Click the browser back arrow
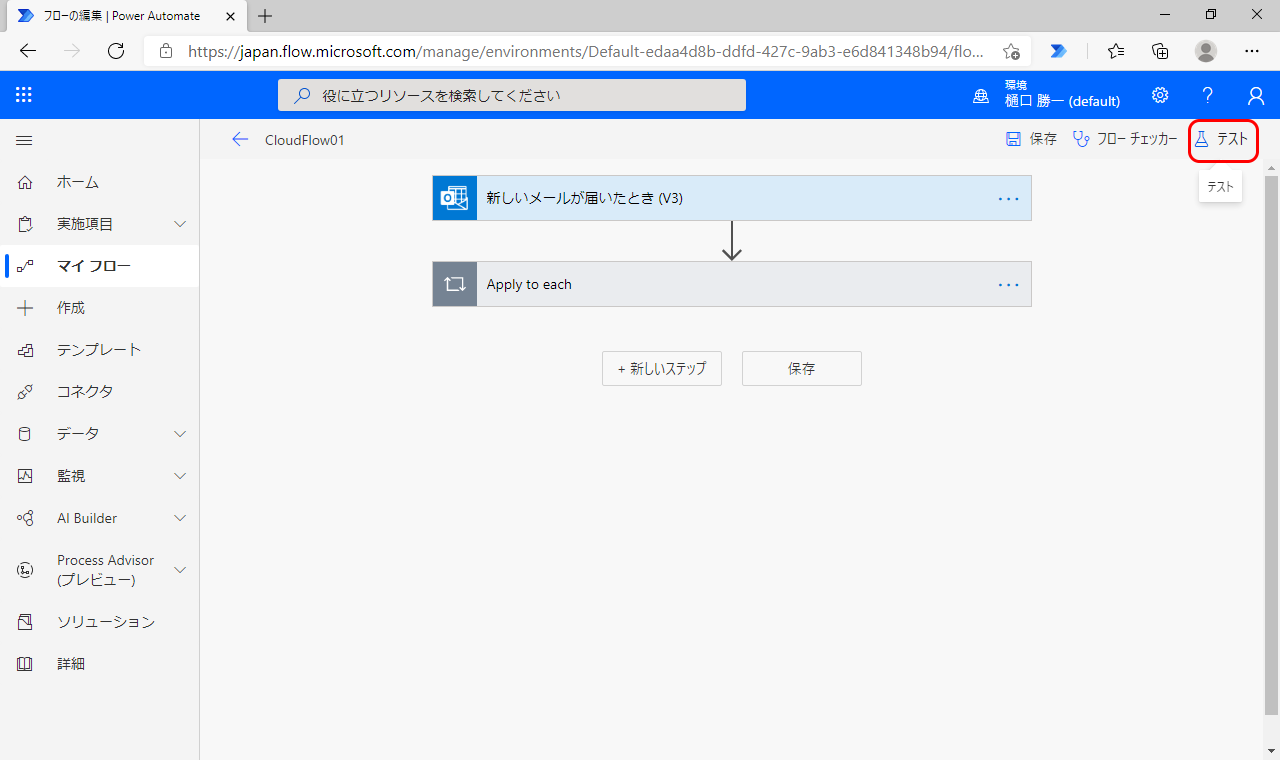Image resolution: width=1280 pixels, height=760 pixels. [x=28, y=51]
